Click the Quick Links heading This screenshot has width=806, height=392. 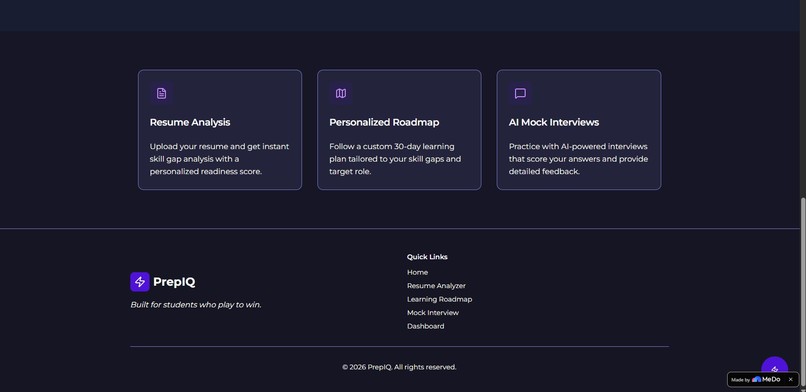pyautogui.click(x=427, y=257)
